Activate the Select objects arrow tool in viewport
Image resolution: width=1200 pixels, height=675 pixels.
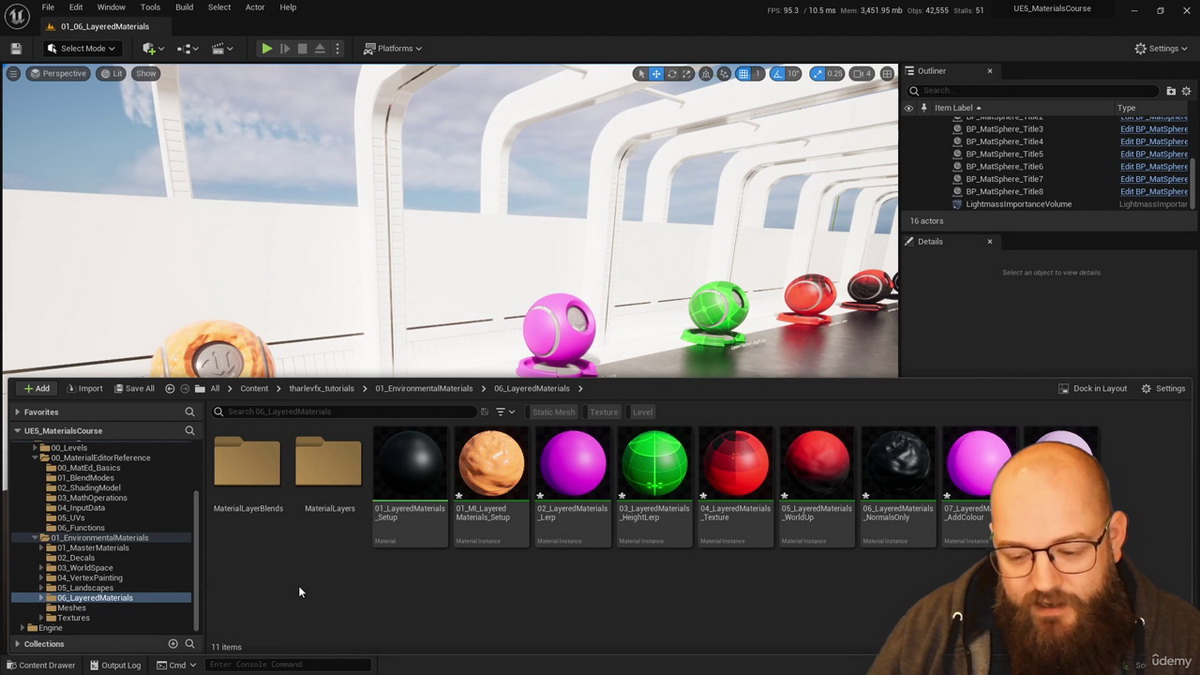tap(641, 74)
